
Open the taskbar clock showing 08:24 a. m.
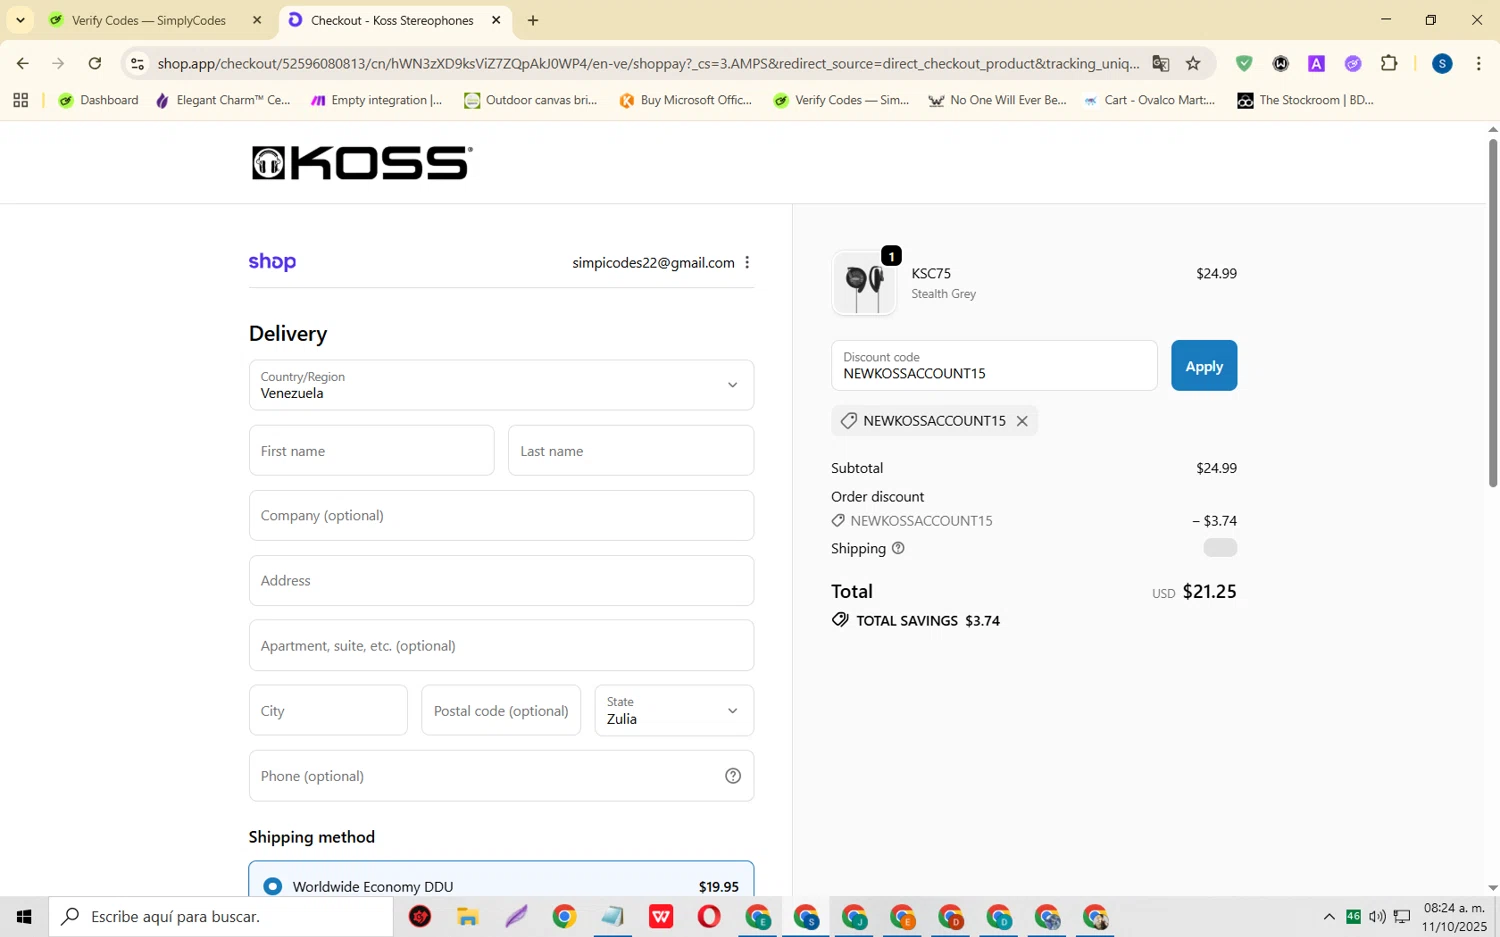click(x=1455, y=917)
